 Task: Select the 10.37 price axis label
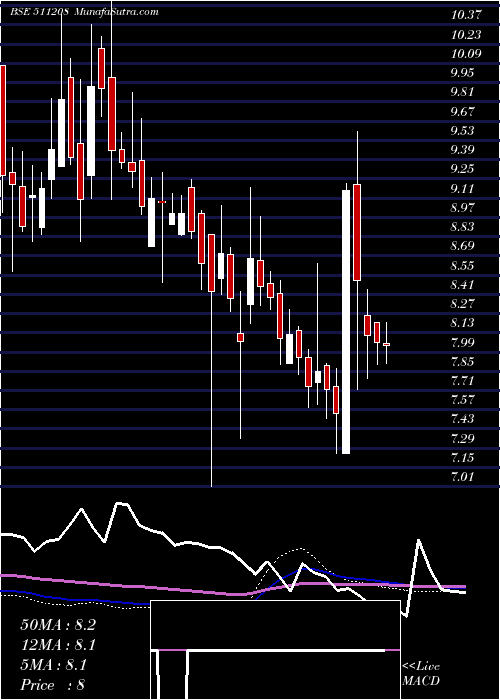(467, 15)
